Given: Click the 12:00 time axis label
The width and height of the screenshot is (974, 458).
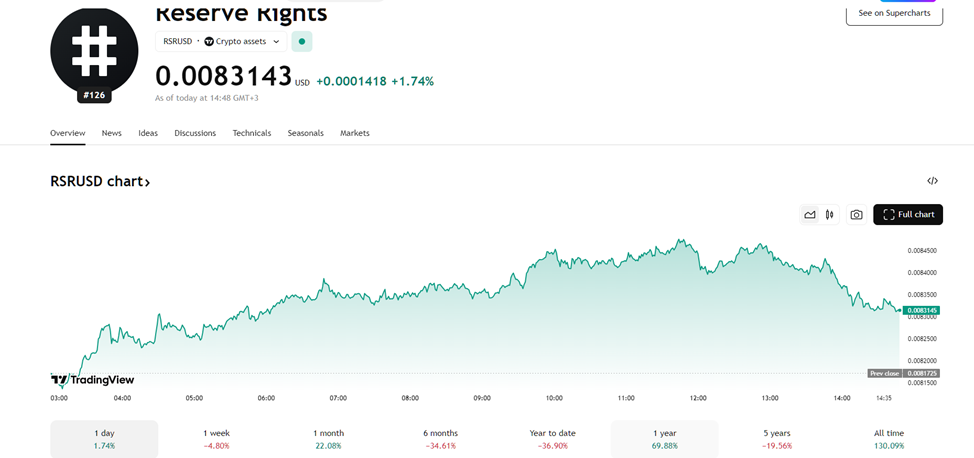Looking at the screenshot, I should [698, 398].
